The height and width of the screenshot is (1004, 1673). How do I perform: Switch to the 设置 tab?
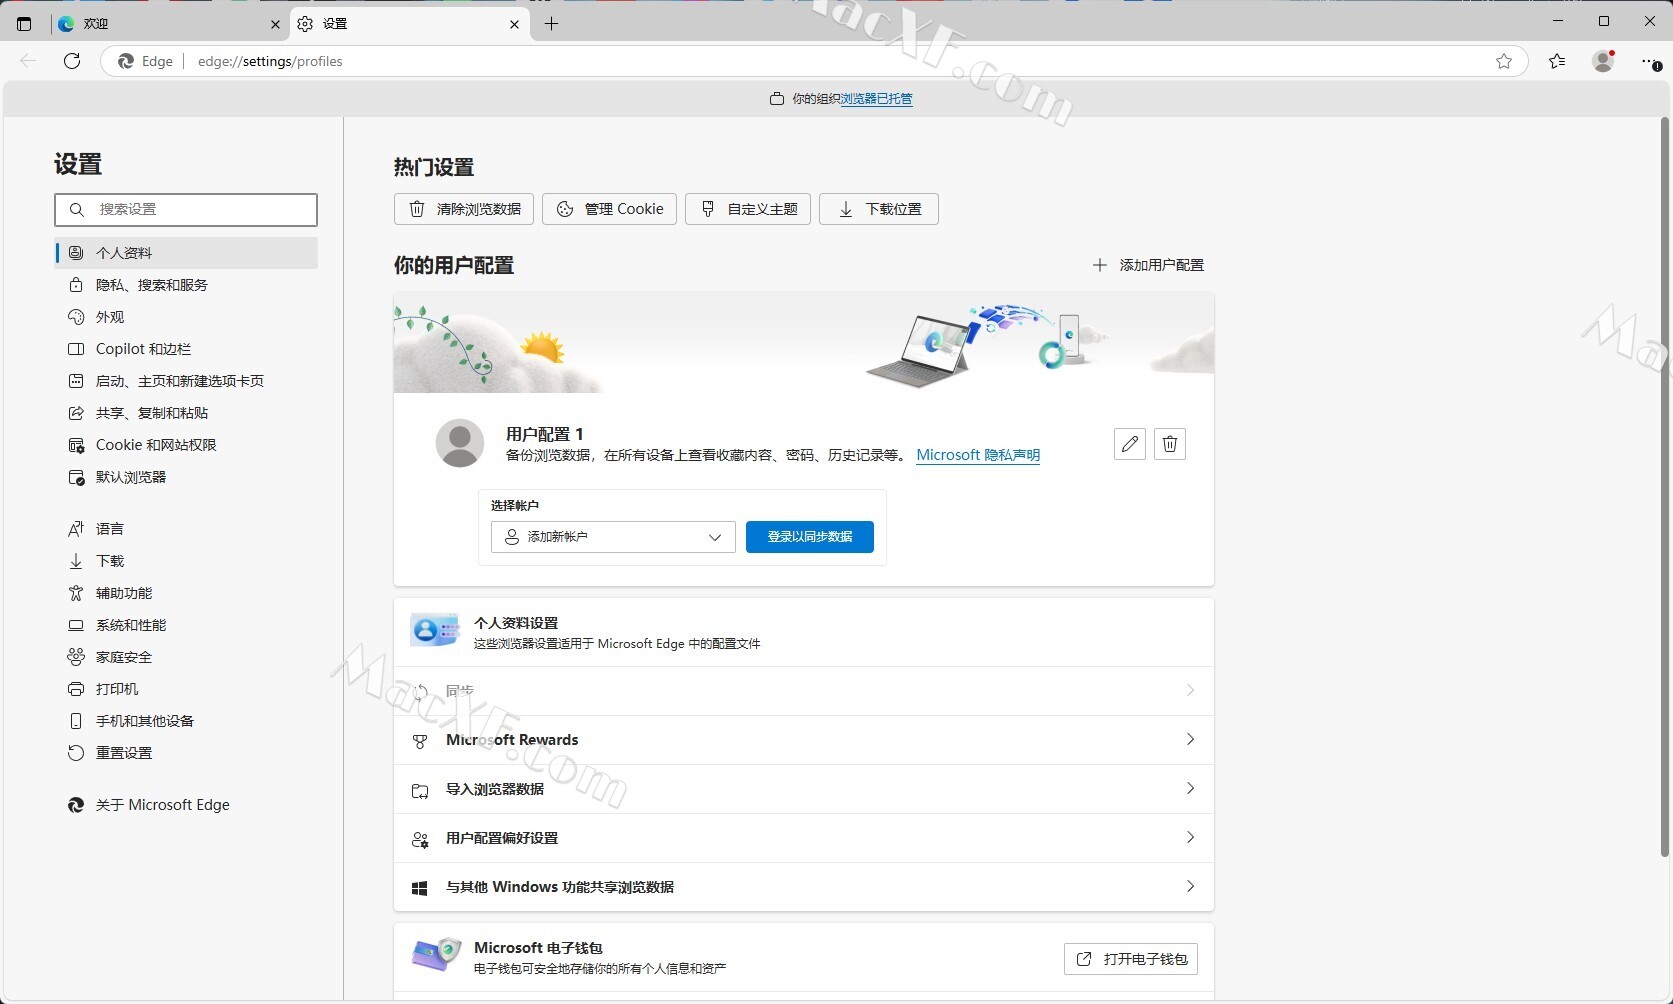point(408,24)
